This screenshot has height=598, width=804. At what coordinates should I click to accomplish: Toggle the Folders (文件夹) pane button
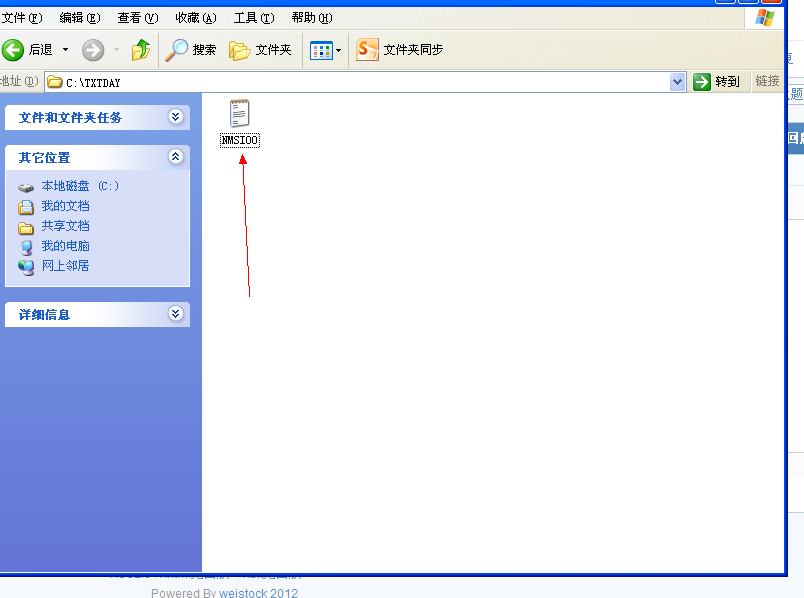[260, 50]
